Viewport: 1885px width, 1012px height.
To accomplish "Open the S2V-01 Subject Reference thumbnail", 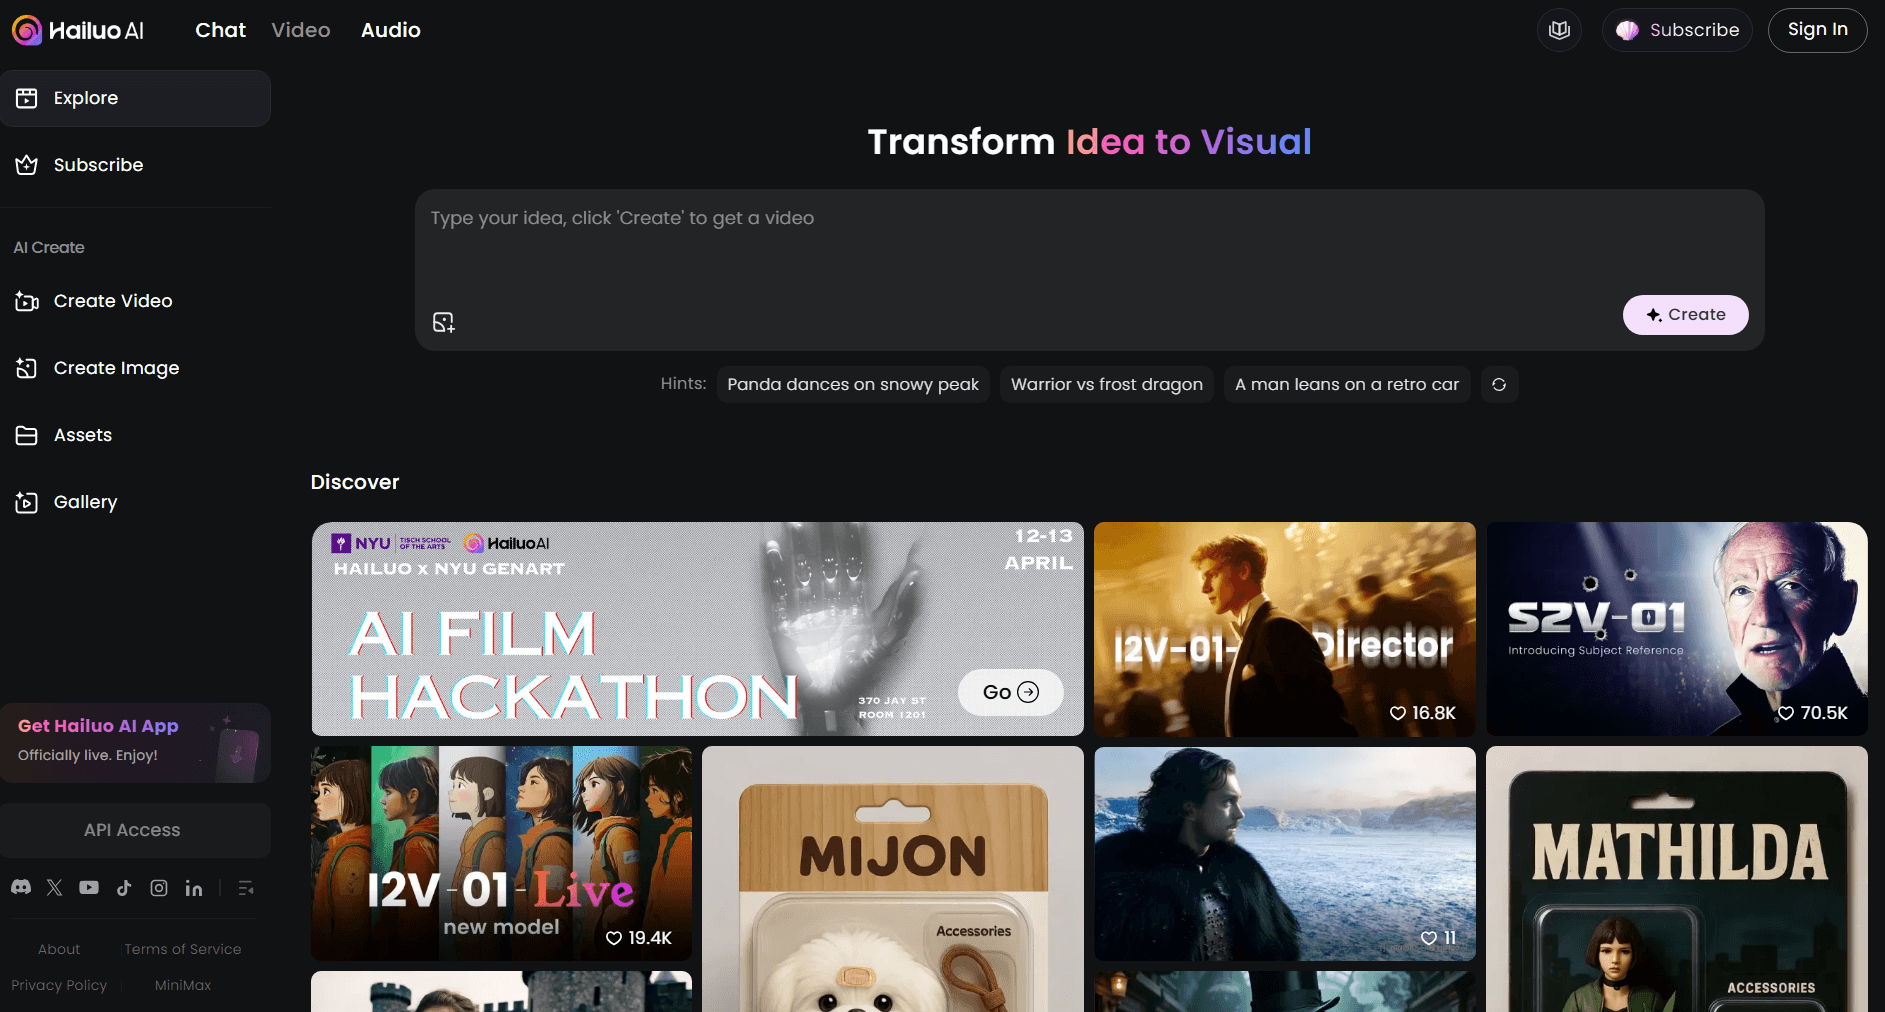I will point(1677,629).
